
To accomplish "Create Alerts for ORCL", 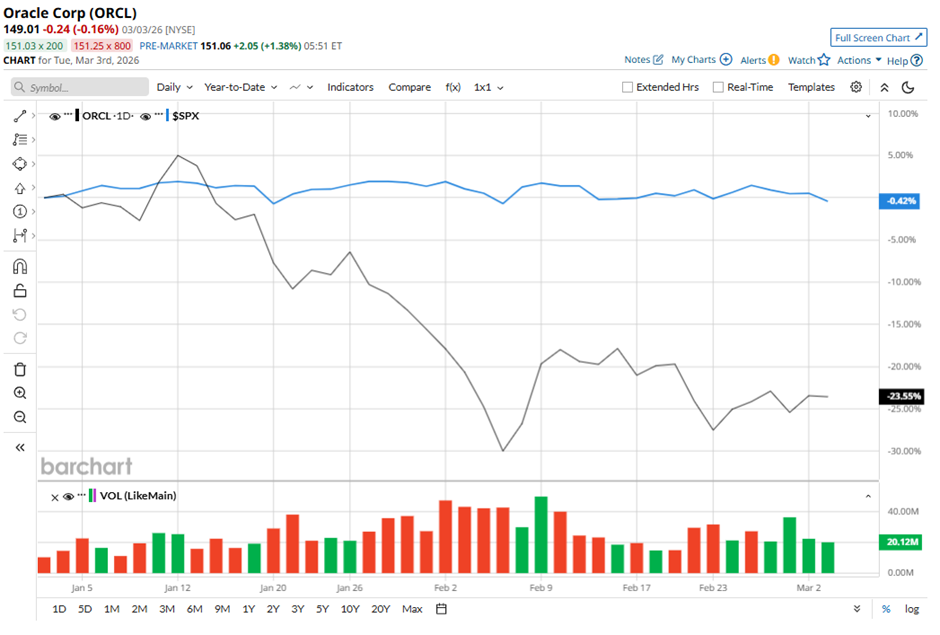I will coord(760,60).
